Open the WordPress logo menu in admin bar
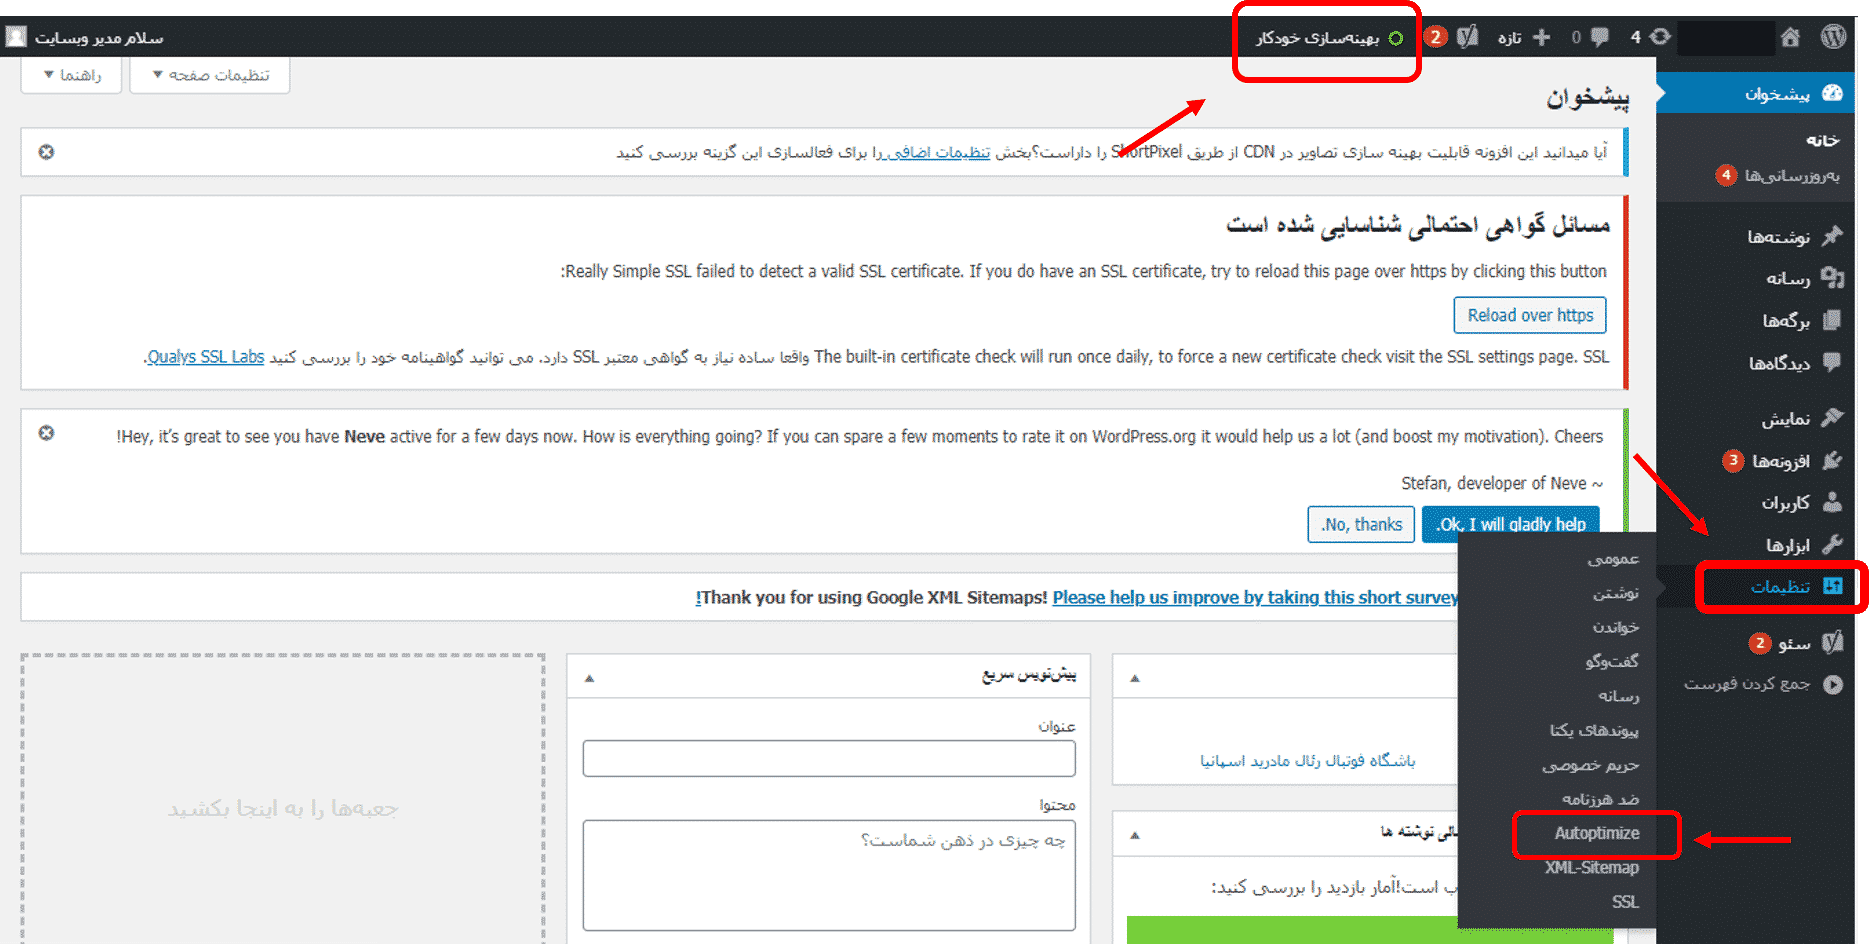Viewport: 1869px width, 944px height. [1833, 37]
